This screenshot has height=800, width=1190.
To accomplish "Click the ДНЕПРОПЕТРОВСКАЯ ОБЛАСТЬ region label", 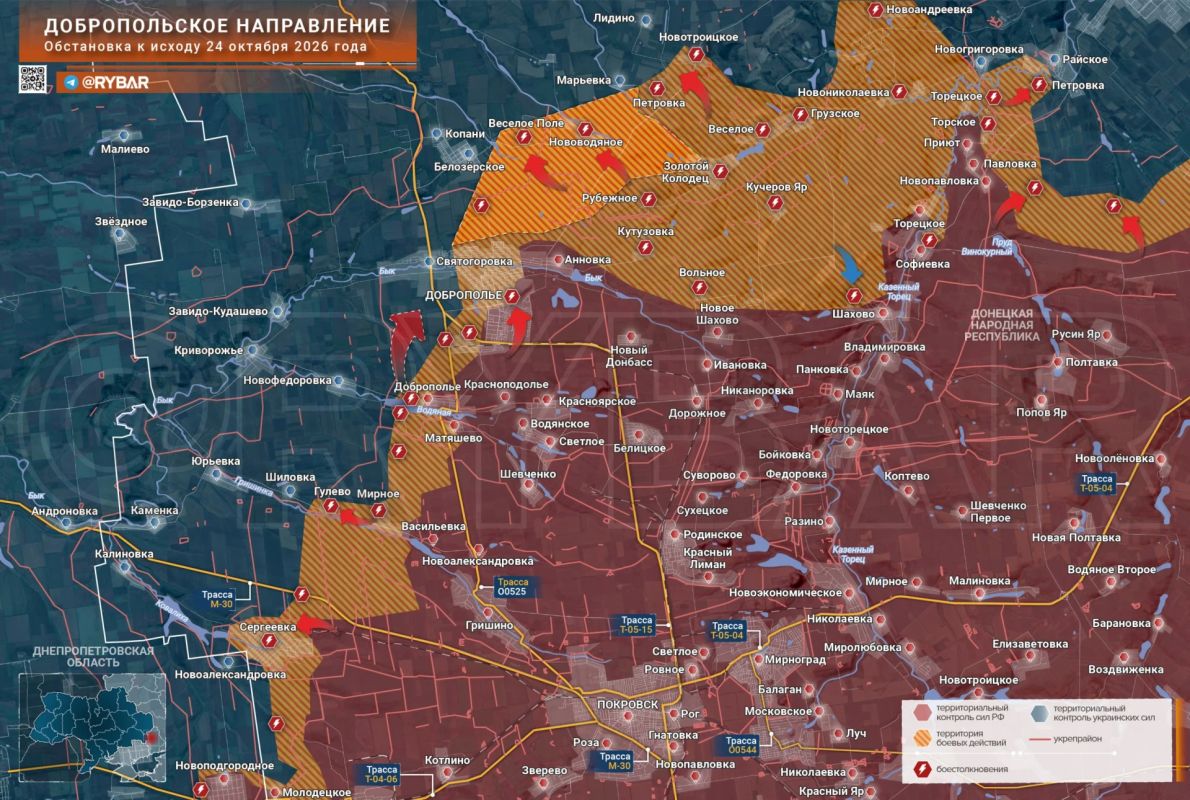I will tap(93, 657).
